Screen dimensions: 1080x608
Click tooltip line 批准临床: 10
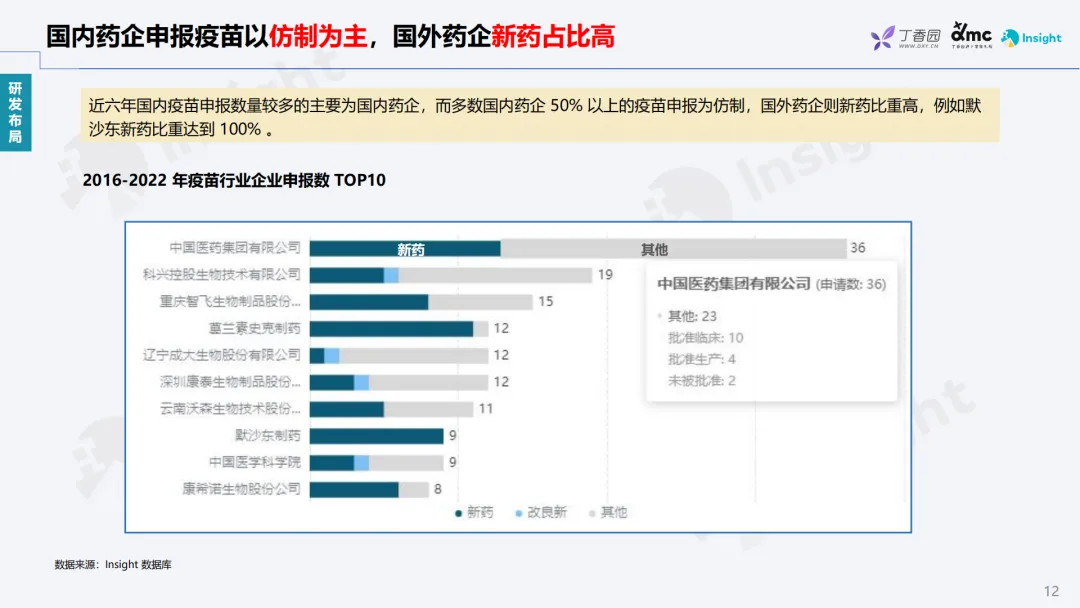tap(705, 338)
